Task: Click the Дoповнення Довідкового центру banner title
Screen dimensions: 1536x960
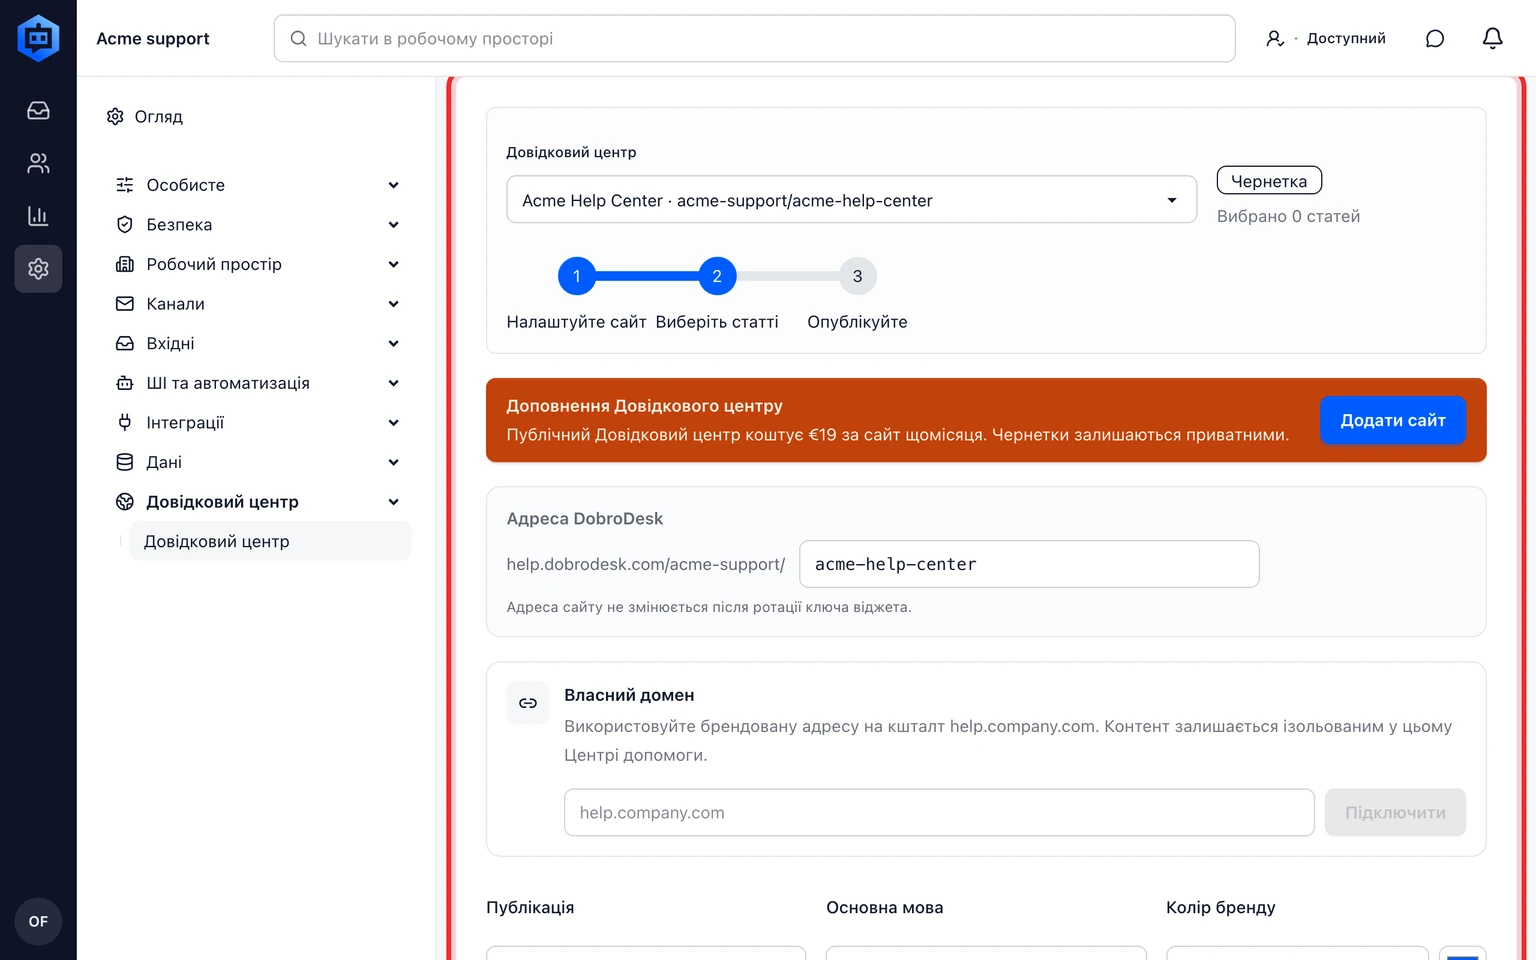Action: (x=645, y=406)
